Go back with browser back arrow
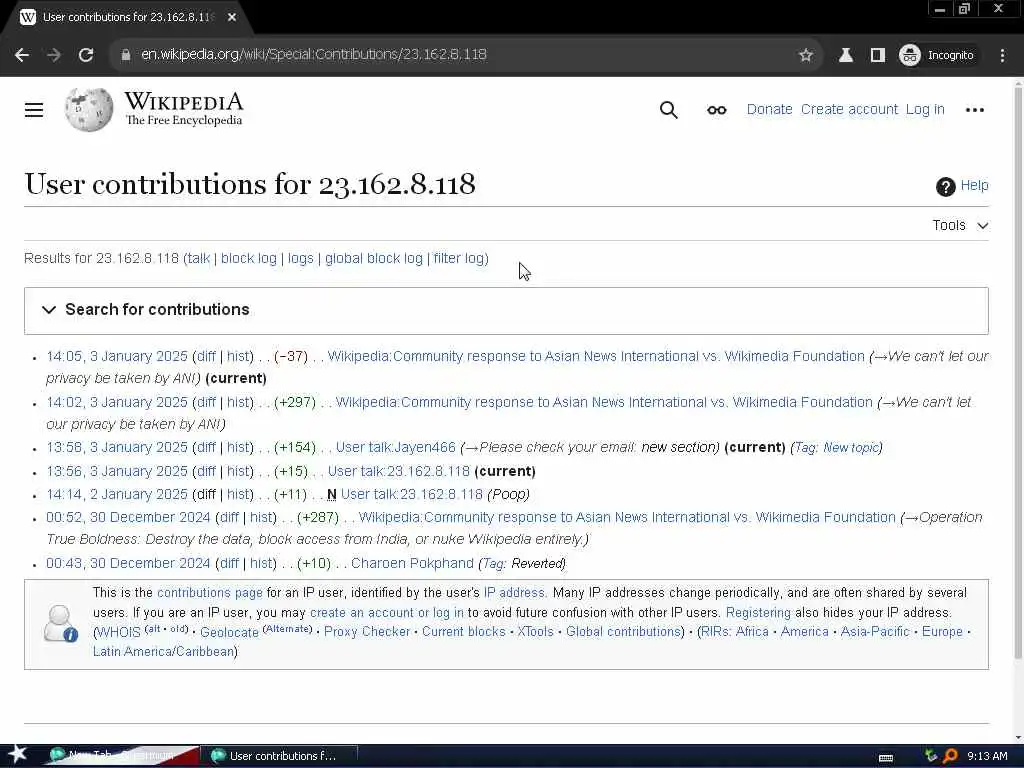The width and height of the screenshot is (1024, 768). [x=22, y=55]
